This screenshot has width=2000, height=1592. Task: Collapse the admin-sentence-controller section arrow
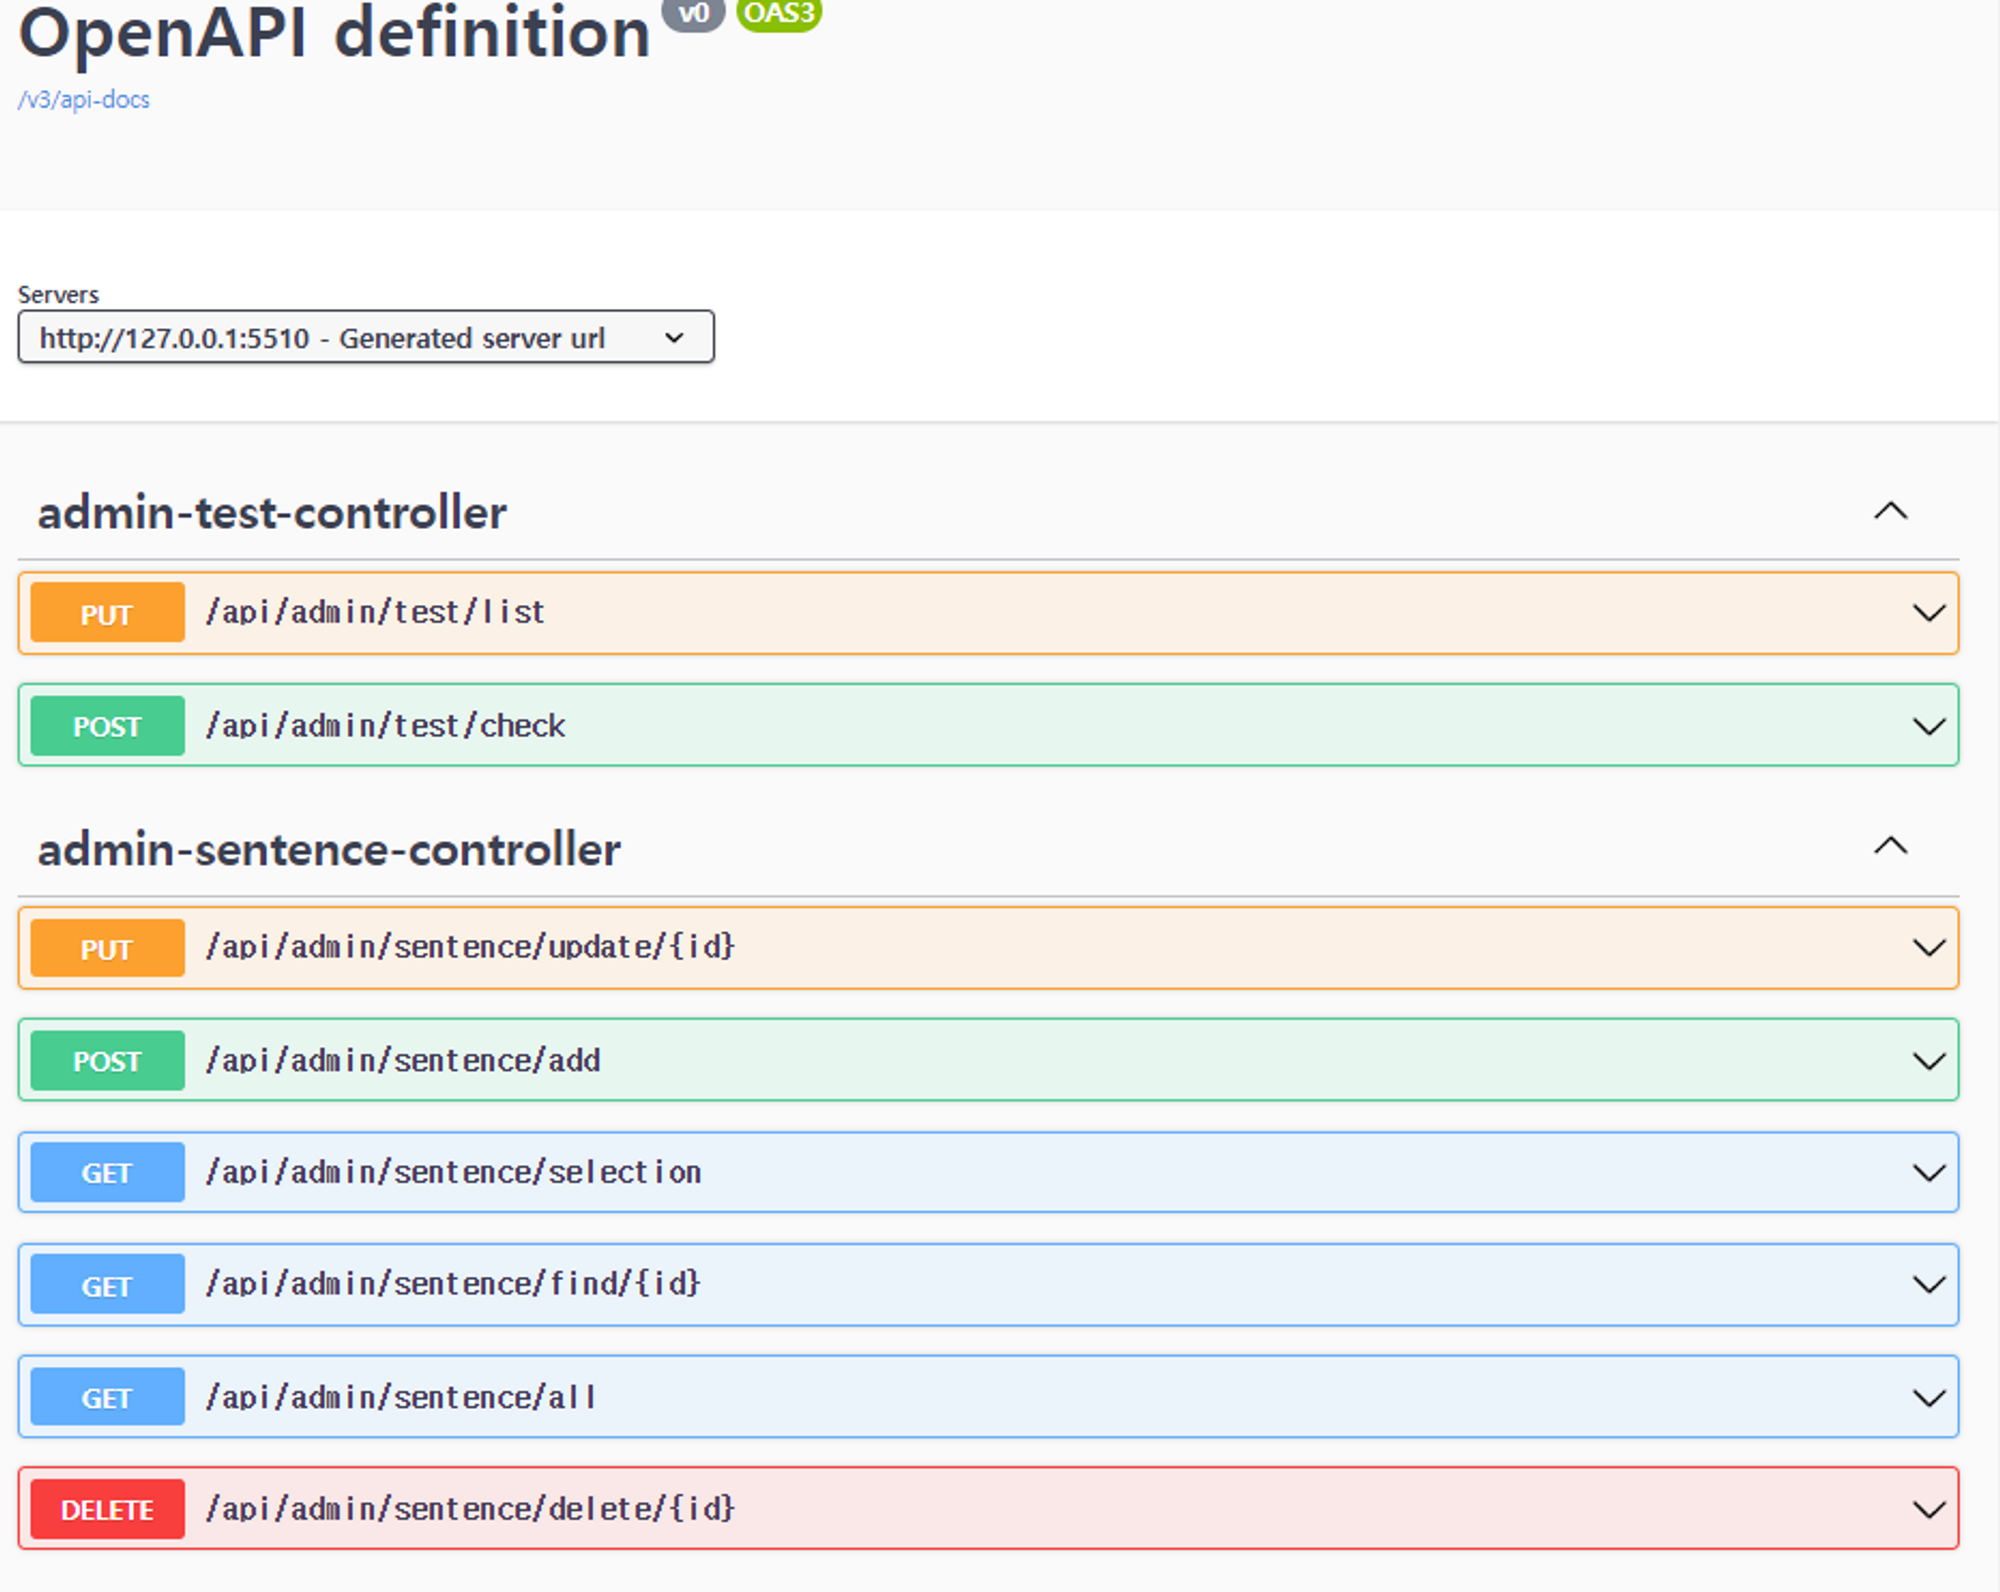pyautogui.click(x=1890, y=847)
